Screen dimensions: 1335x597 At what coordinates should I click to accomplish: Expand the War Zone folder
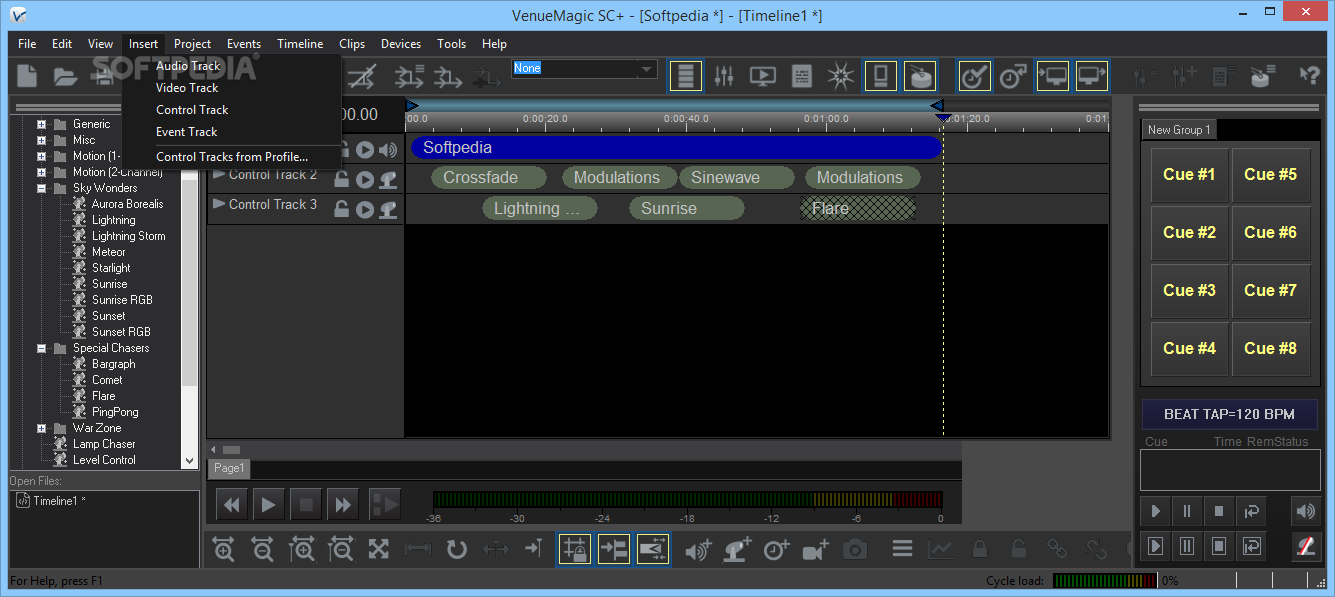point(42,428)
